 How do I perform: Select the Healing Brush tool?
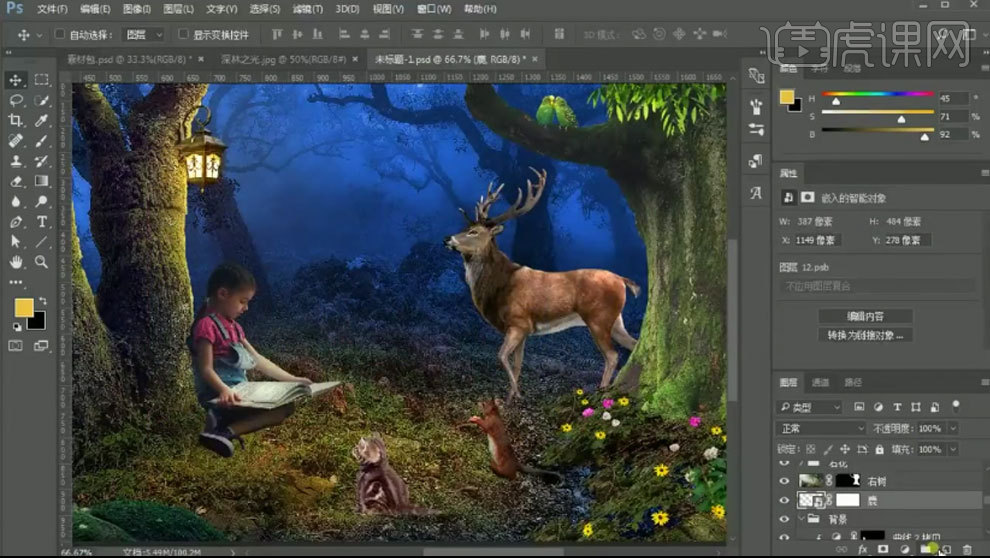16,141
